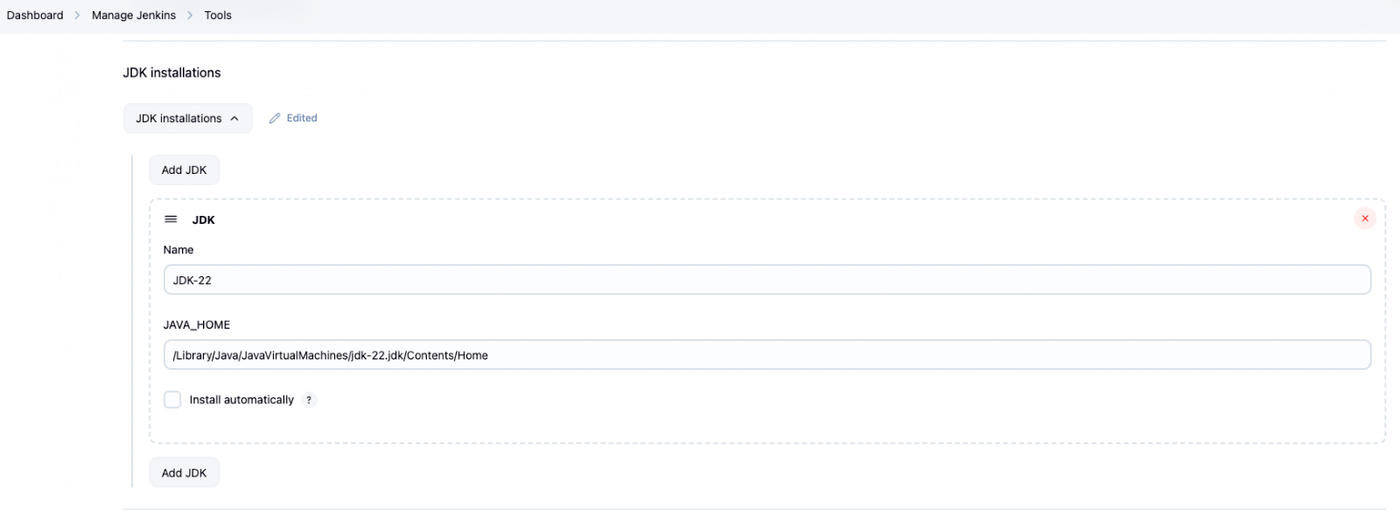Click breadcrumb chevron after Dashboard
This screenshot has height=522, width=1400.
point(77,15)
